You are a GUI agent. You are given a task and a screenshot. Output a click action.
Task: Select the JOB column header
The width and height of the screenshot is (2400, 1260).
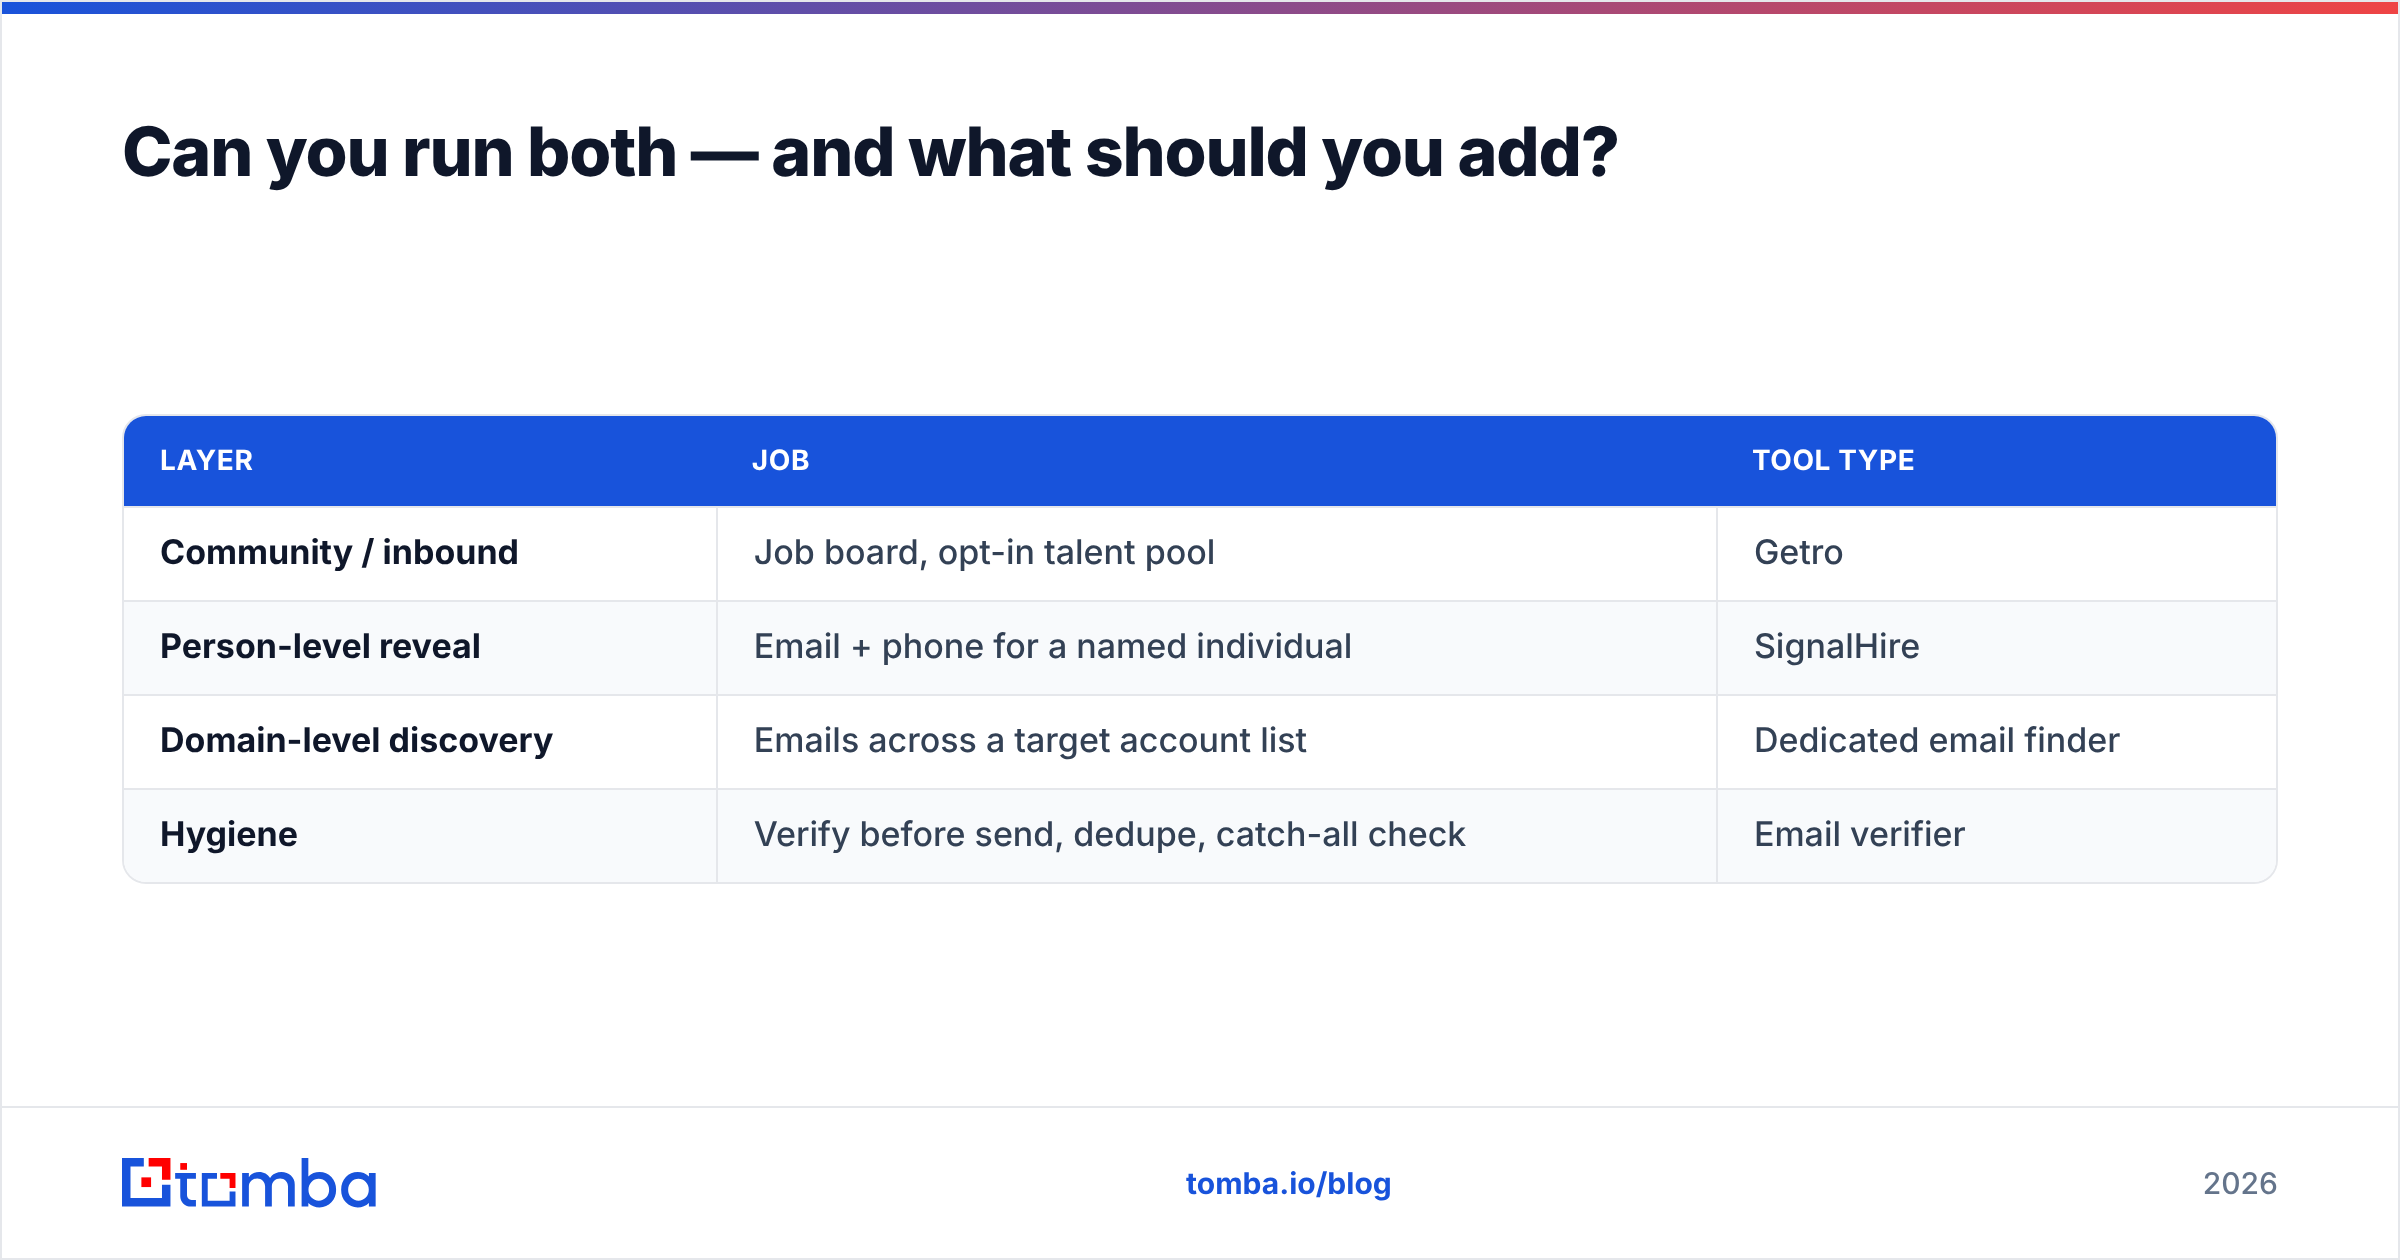[x=781, y=460]
